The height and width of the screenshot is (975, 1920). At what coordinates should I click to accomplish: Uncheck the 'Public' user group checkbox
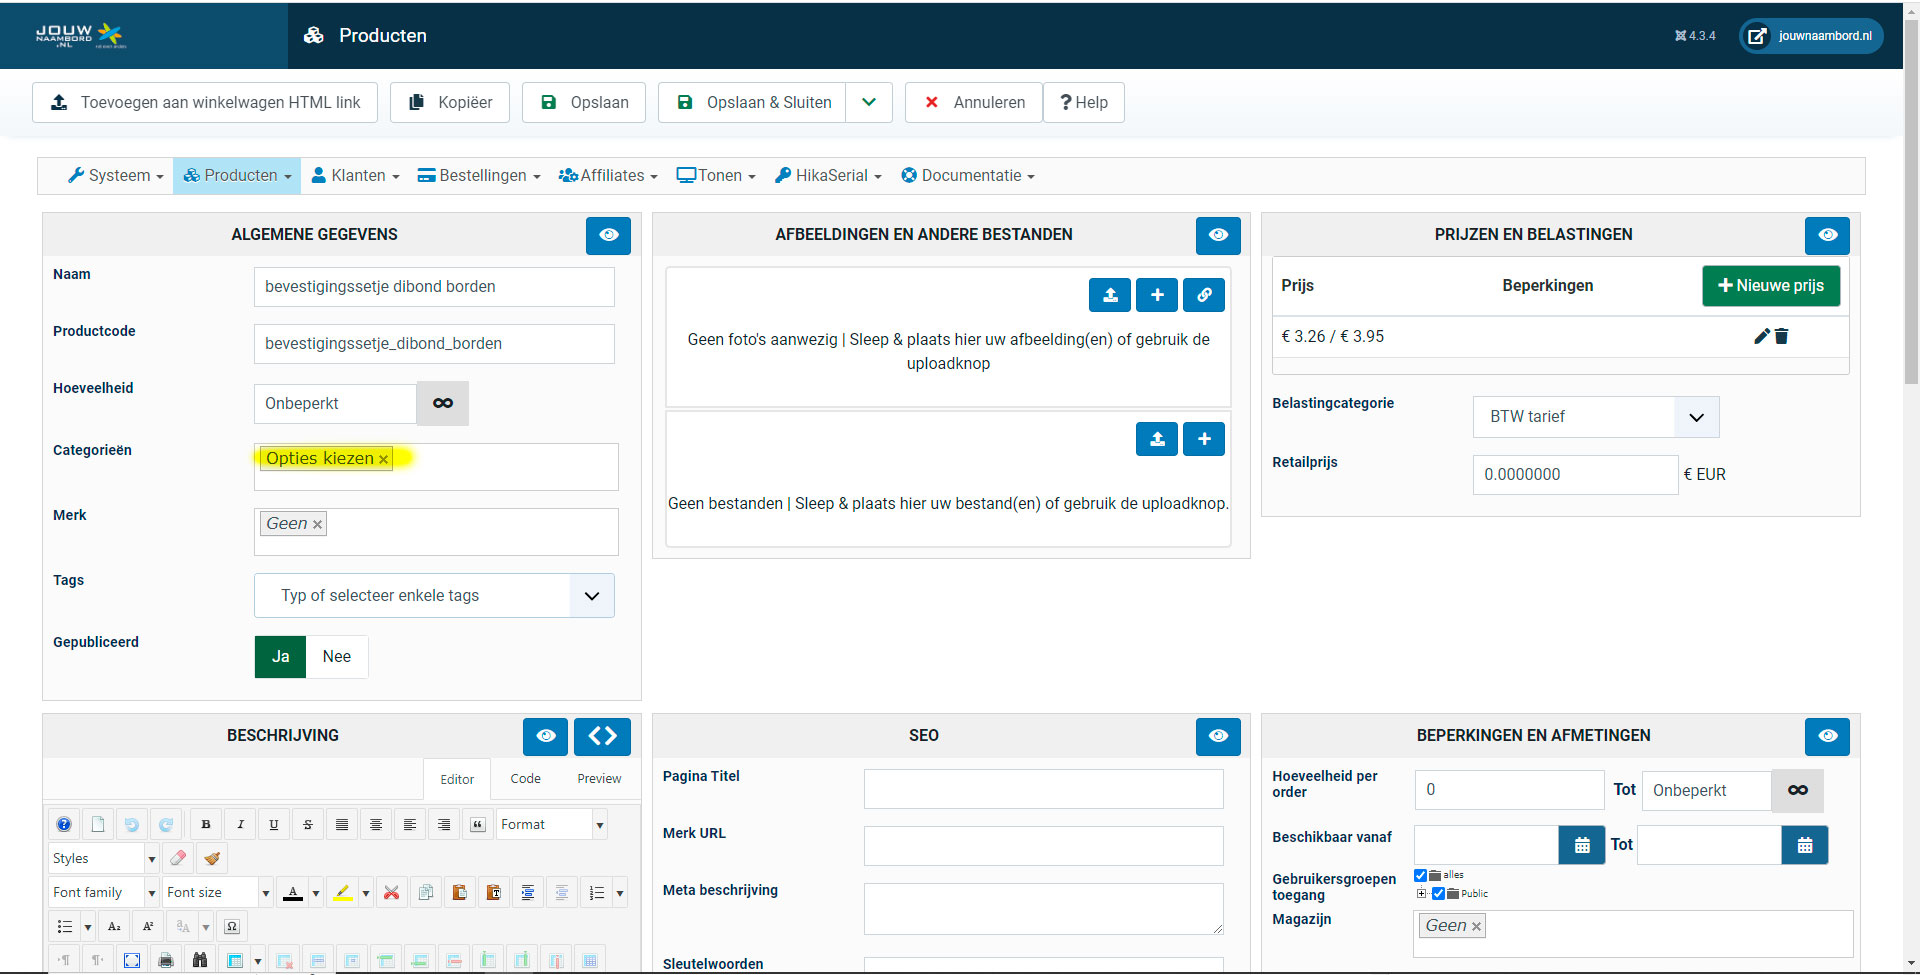click(x=1438, y=893)
